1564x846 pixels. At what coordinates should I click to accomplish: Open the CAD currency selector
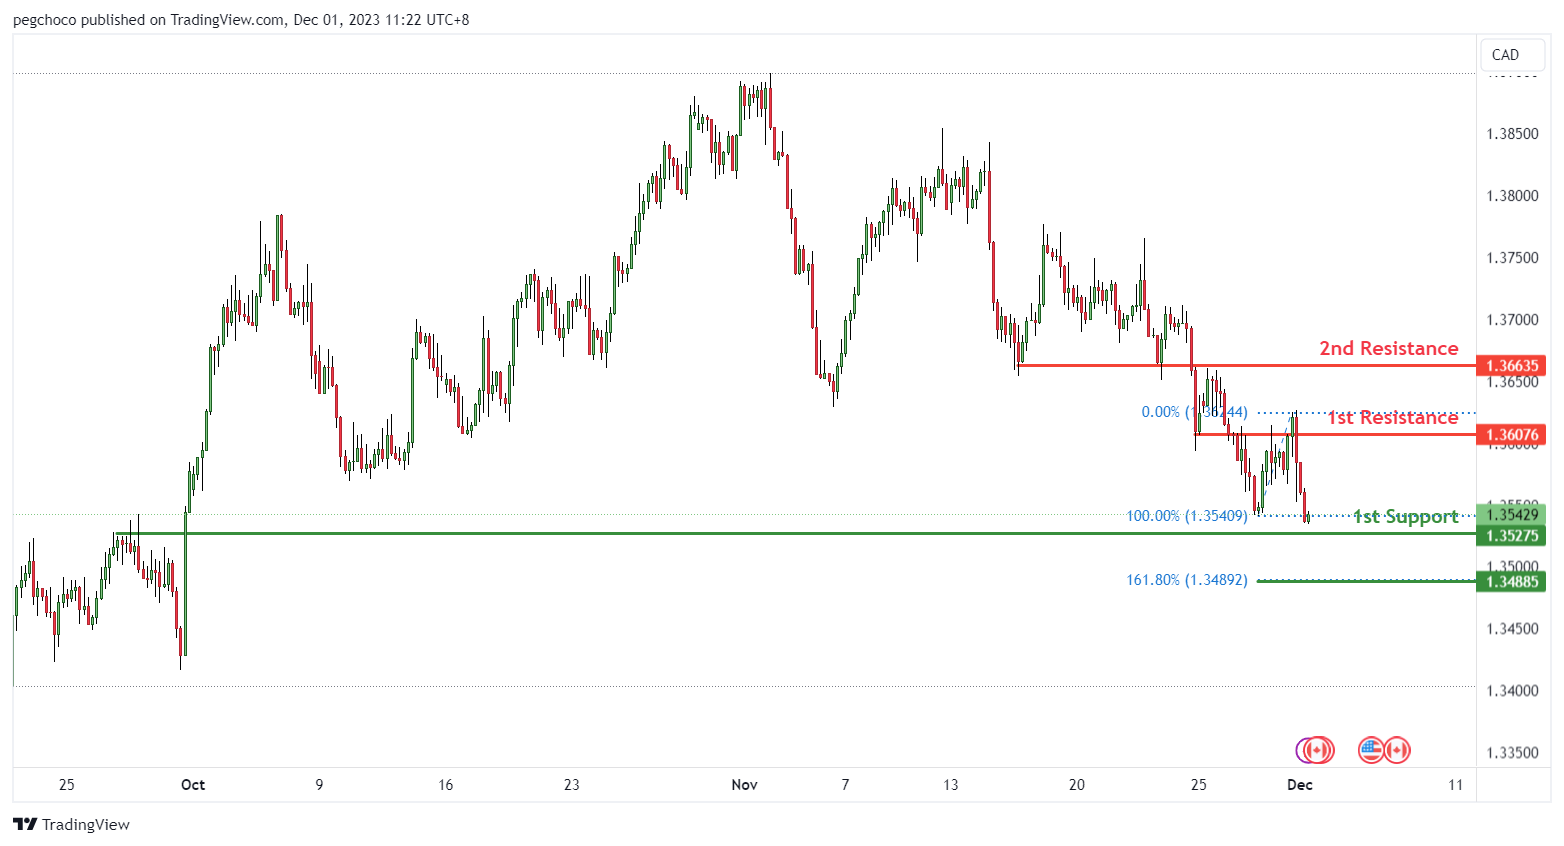click(1505, 55)
